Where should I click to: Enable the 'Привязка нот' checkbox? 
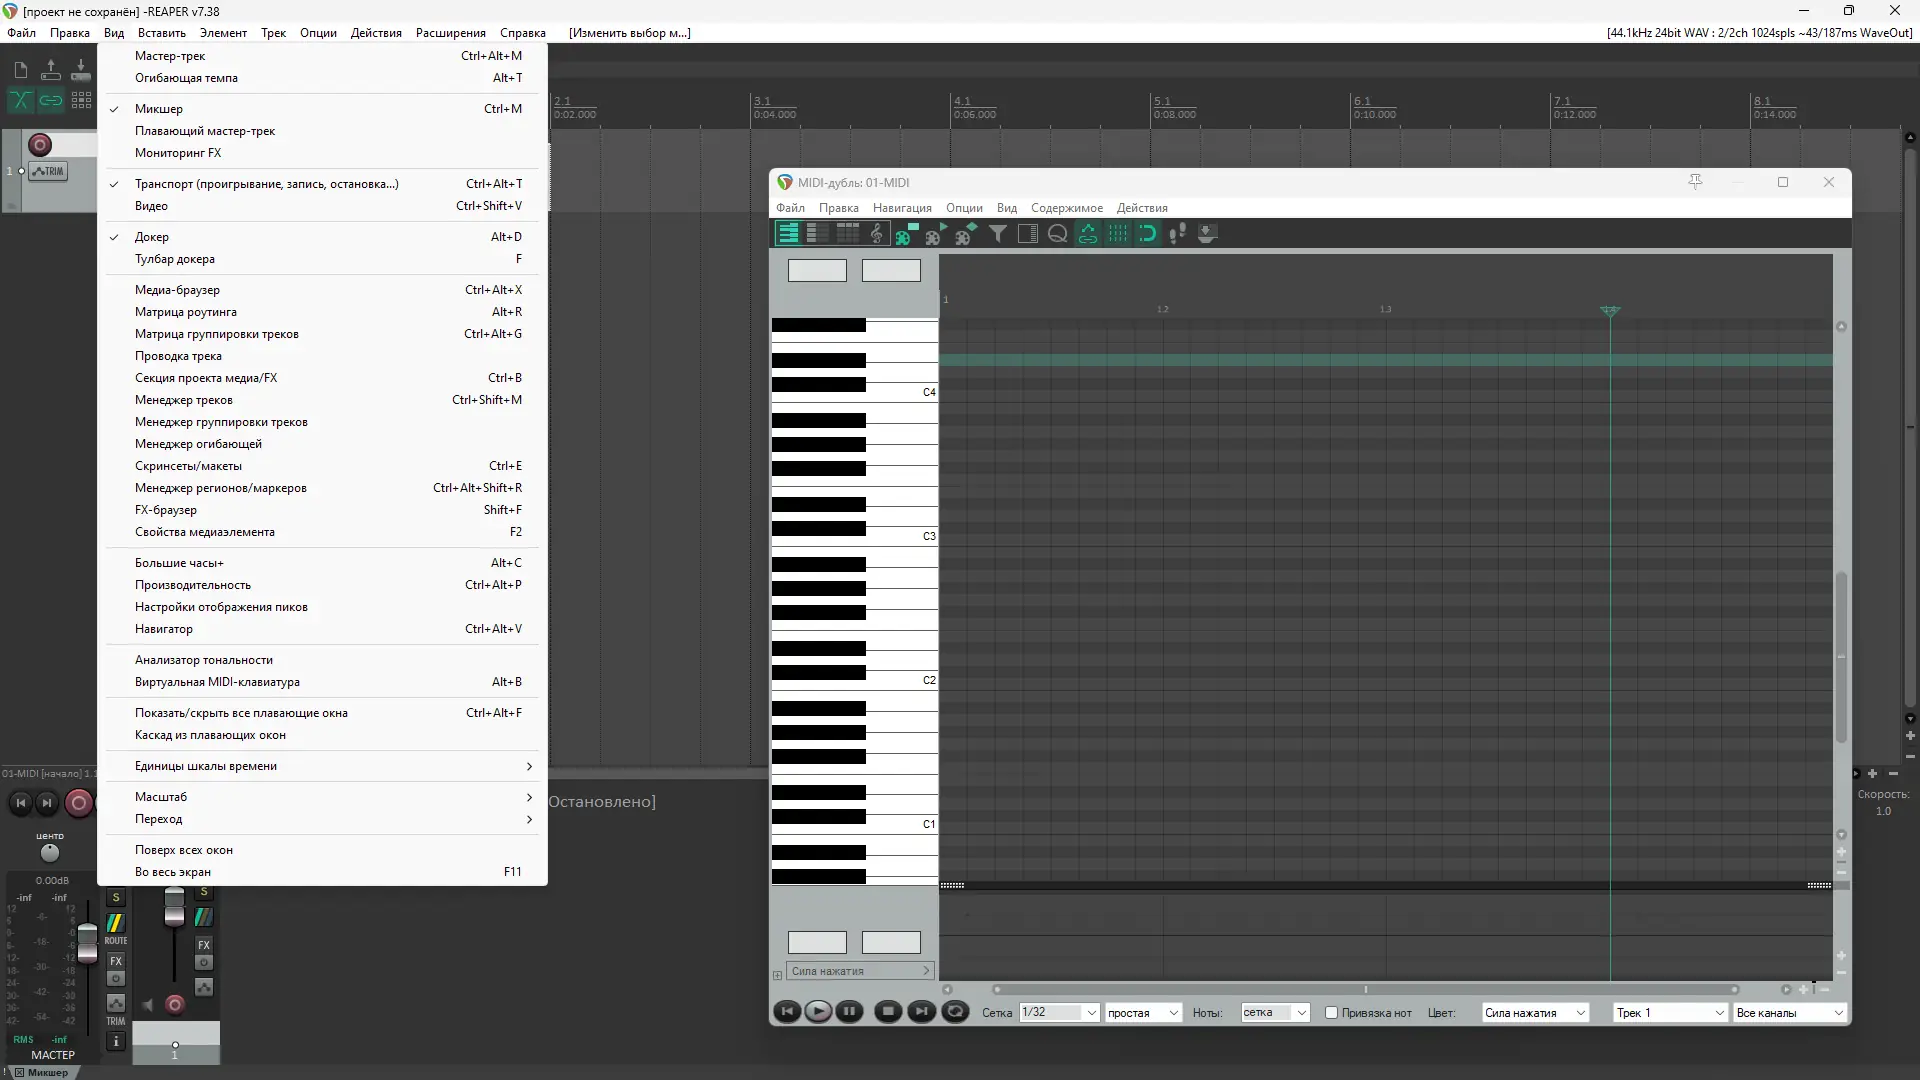click(1331, 1013)
